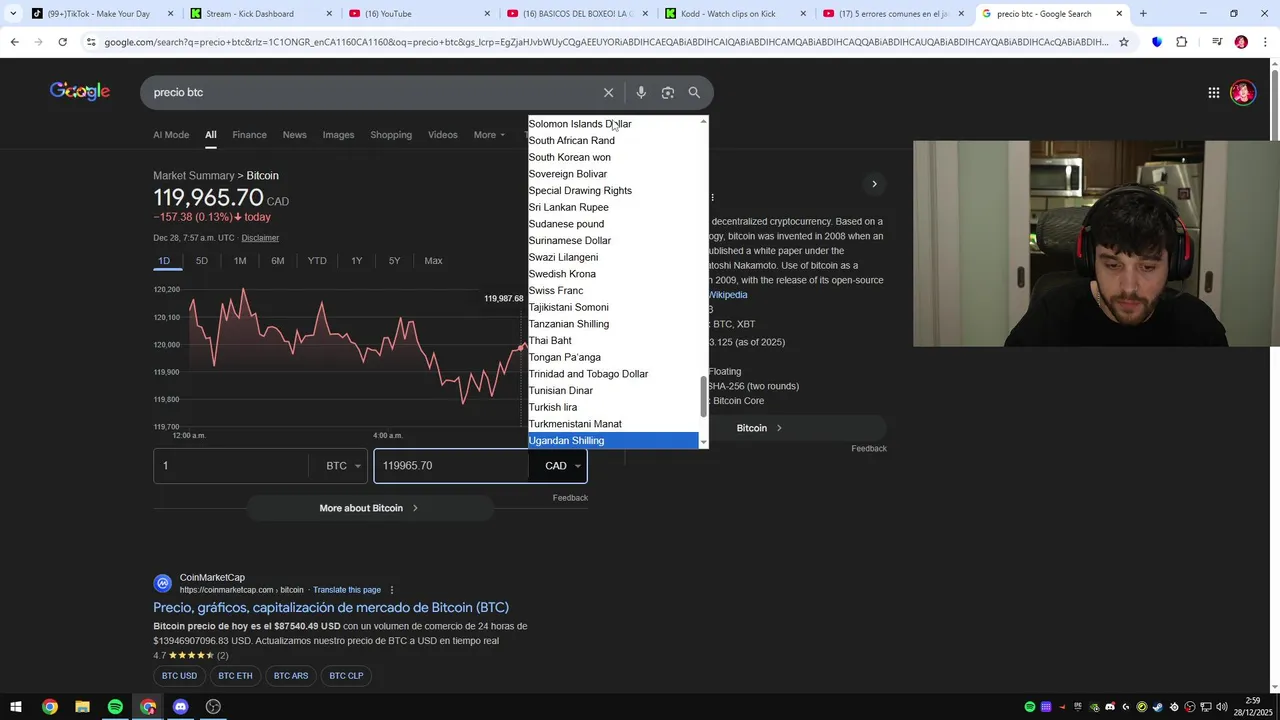The image size is (1280, 720).
Task: Open a new browser tab
Action: [x=1143, y=14]
